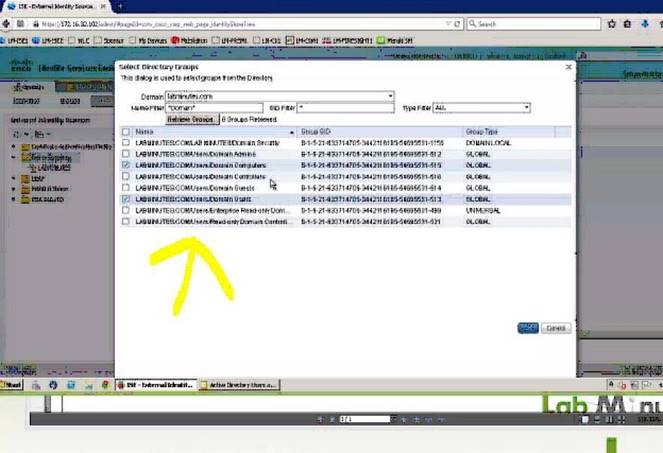
Task: Tick the Domain Admins group checkbox
Action: (126, 154)
